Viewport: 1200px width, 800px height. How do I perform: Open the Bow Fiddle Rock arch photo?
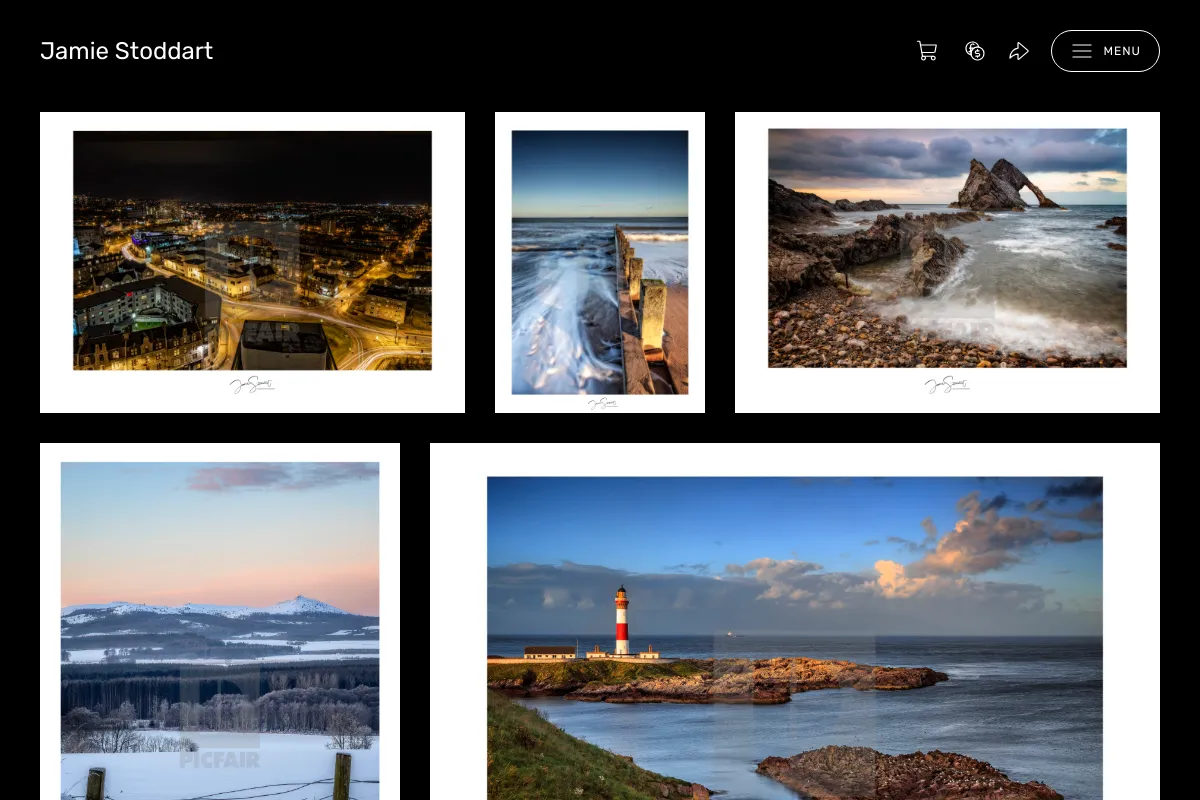[x=947, y=248]
